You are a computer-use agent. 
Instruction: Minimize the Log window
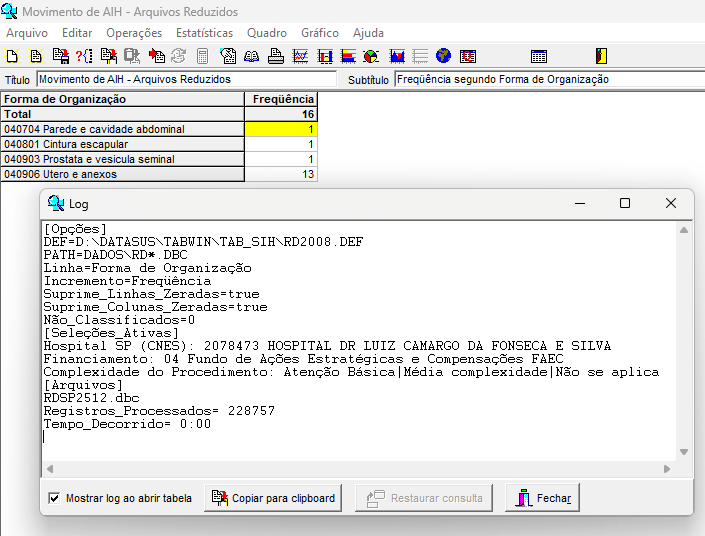[580, 203]
